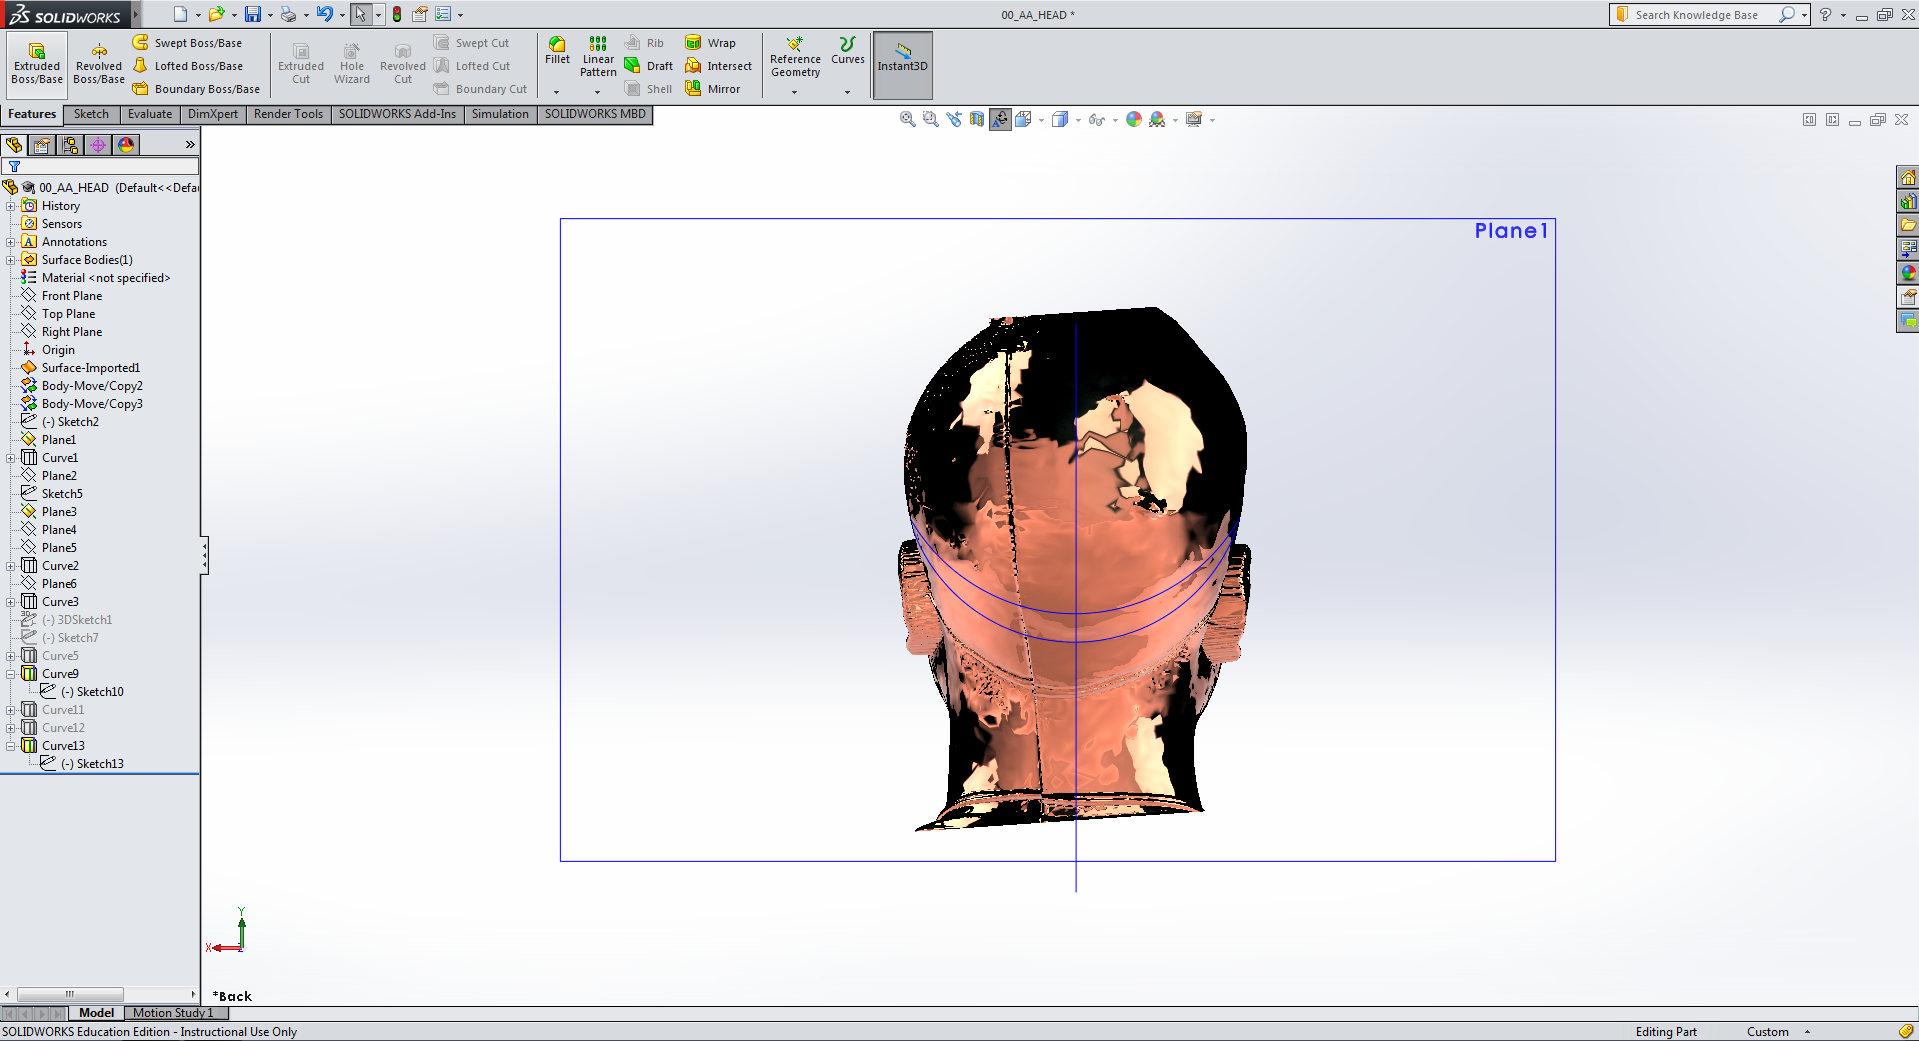Viewport: 1919px width, 1041px height.
Task: Open the Curves tool
Action: tap(847, 52)
